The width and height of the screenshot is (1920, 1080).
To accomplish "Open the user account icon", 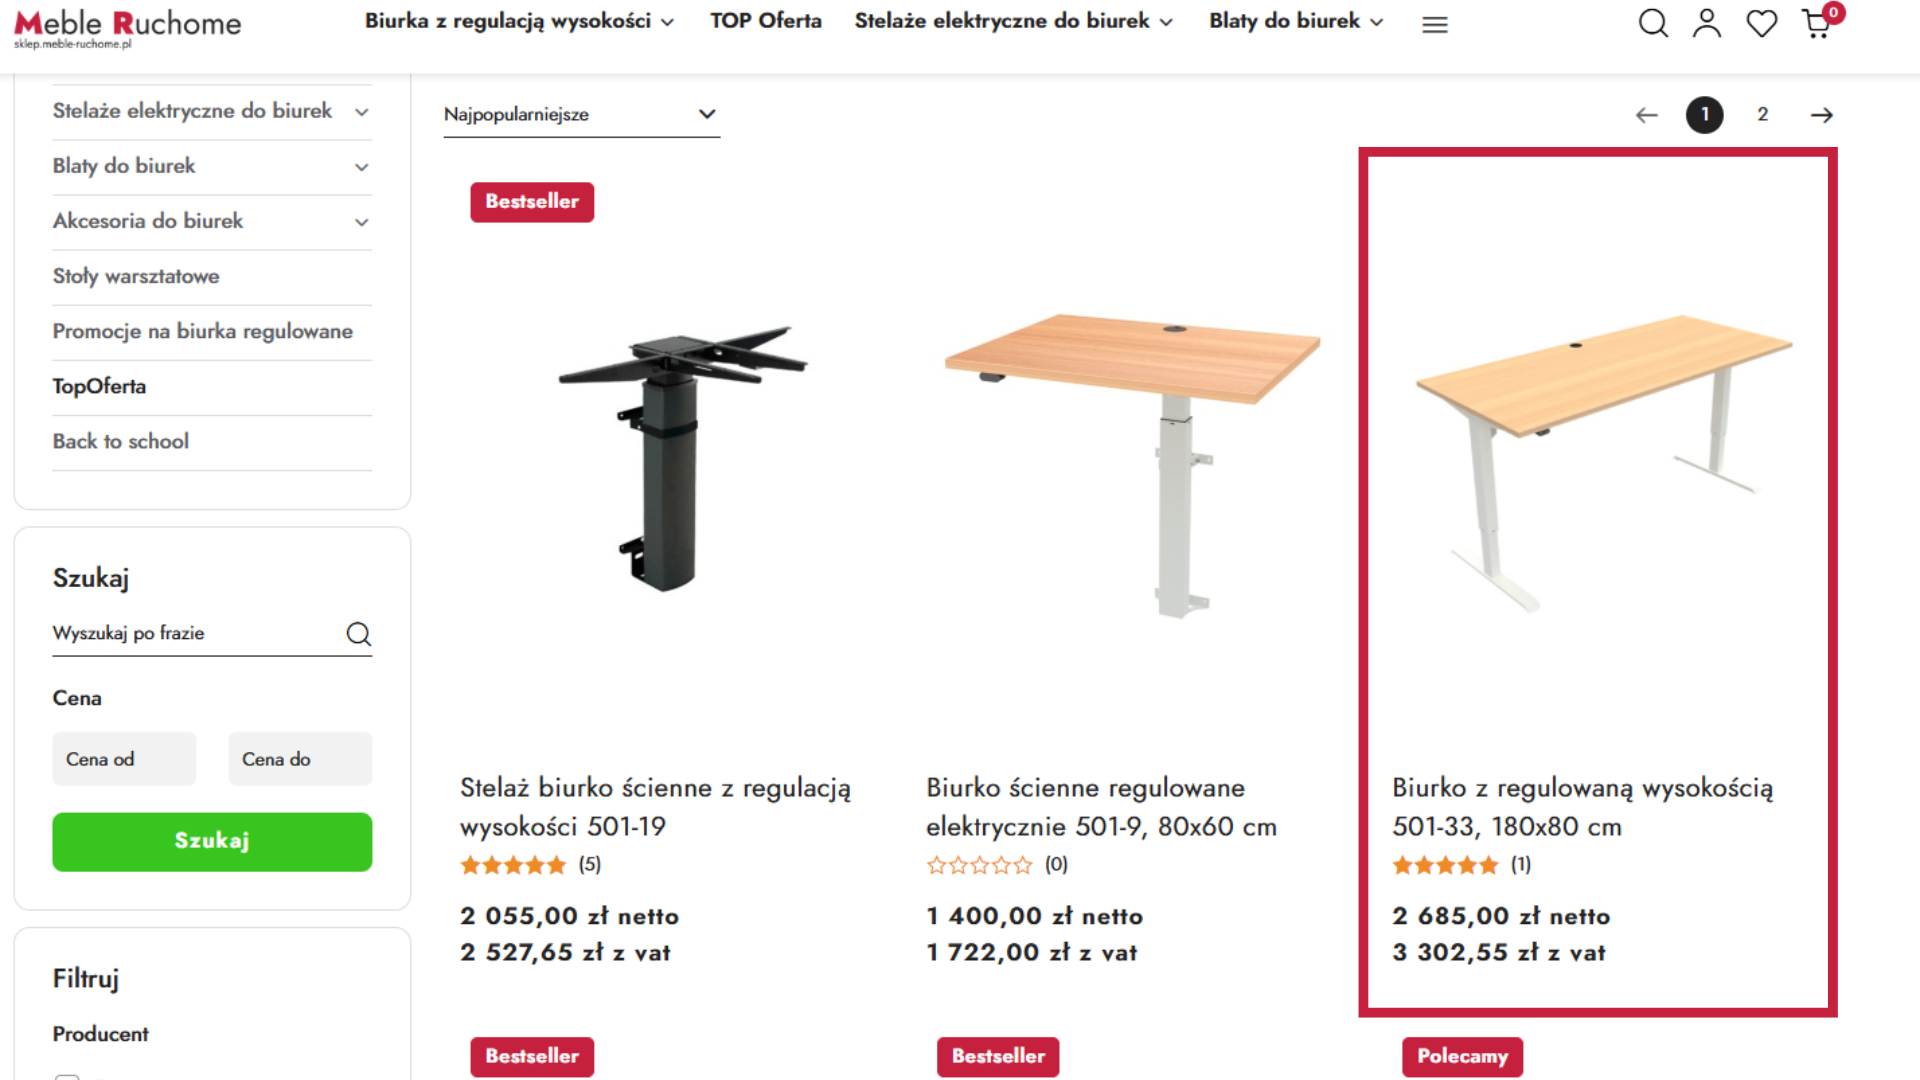I will click(x=1707, y=23).
